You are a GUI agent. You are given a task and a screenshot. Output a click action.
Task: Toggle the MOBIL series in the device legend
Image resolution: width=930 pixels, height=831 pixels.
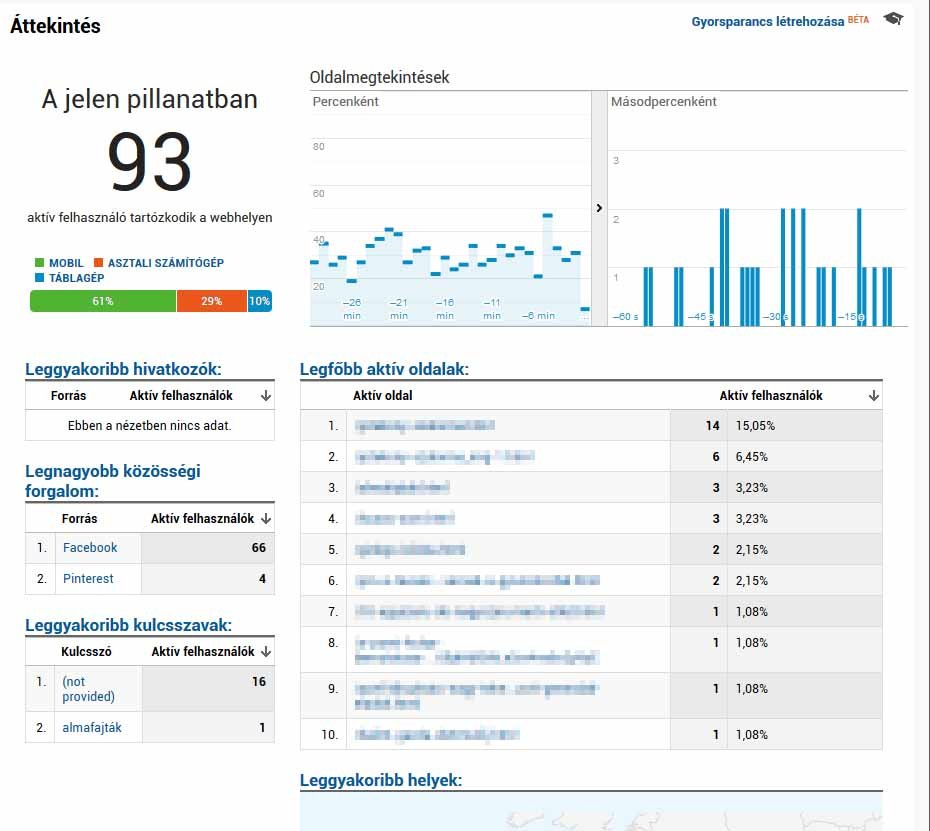point(55,262)
